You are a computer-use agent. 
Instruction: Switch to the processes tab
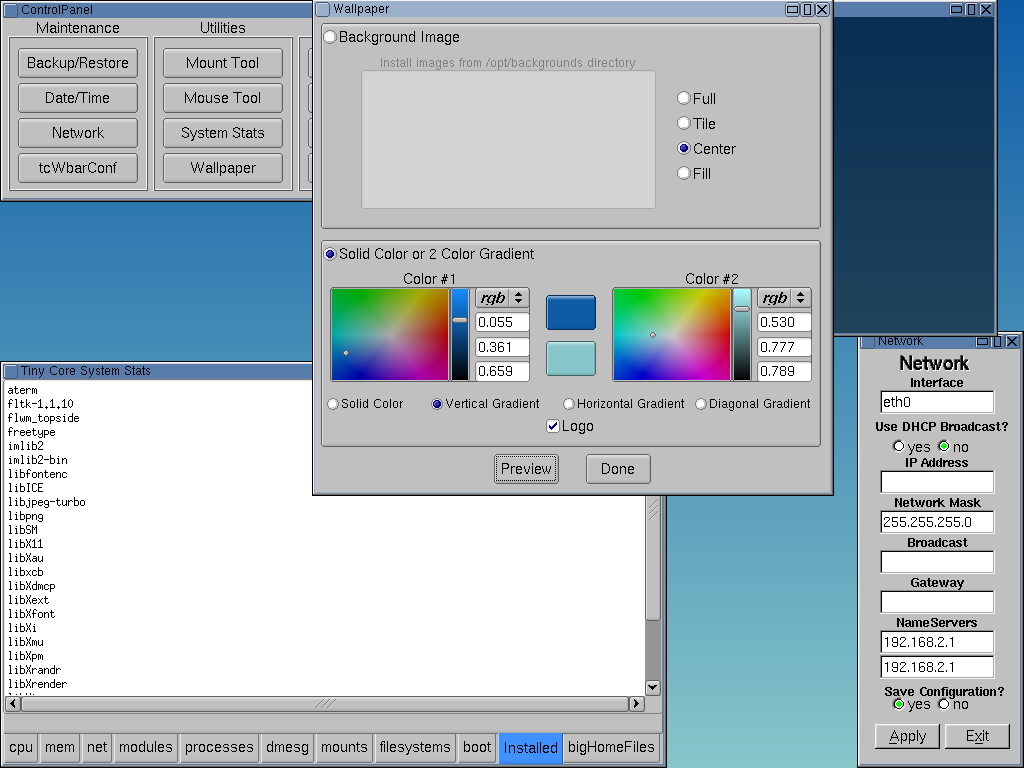[x=219, y=747]
